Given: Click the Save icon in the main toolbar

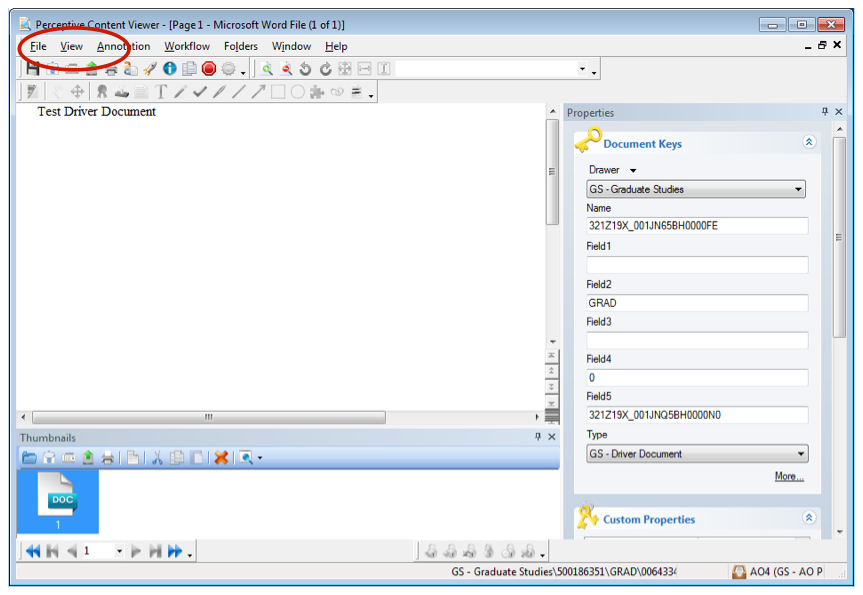Looking at the screenshot, I should [x=33, y=69].
